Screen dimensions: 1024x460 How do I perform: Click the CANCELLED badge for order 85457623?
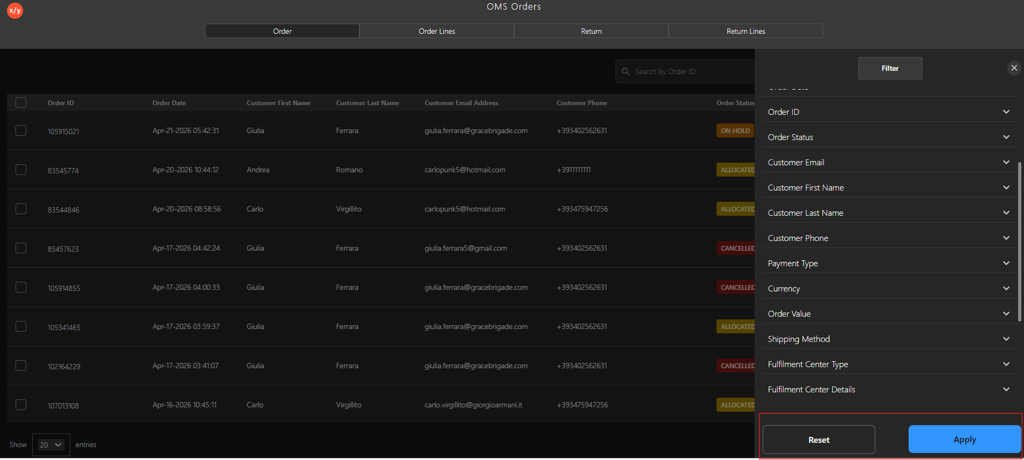coord(736,248)
